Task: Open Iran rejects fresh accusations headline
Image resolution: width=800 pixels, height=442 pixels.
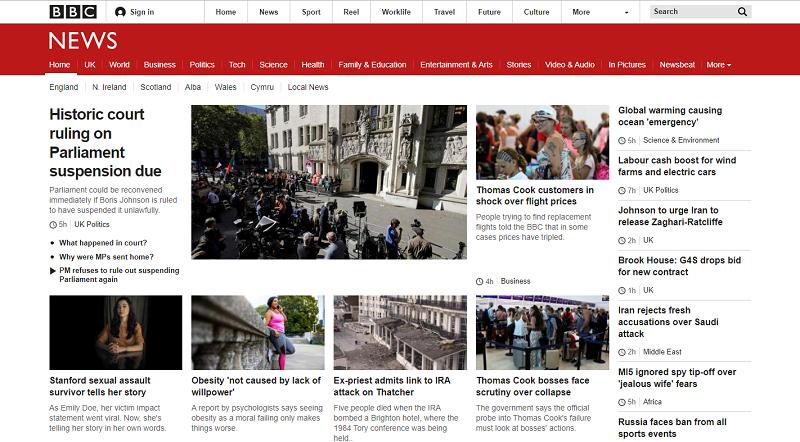Action: tap(668, 322)
